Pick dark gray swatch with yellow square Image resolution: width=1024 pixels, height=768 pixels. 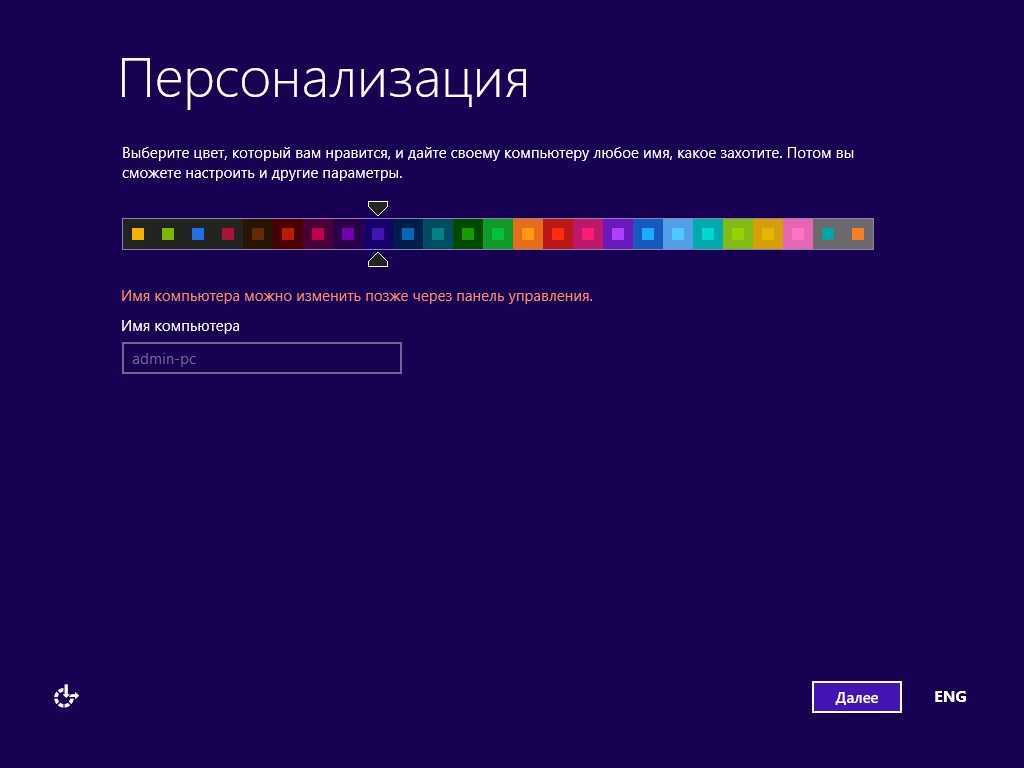[138, 234]
